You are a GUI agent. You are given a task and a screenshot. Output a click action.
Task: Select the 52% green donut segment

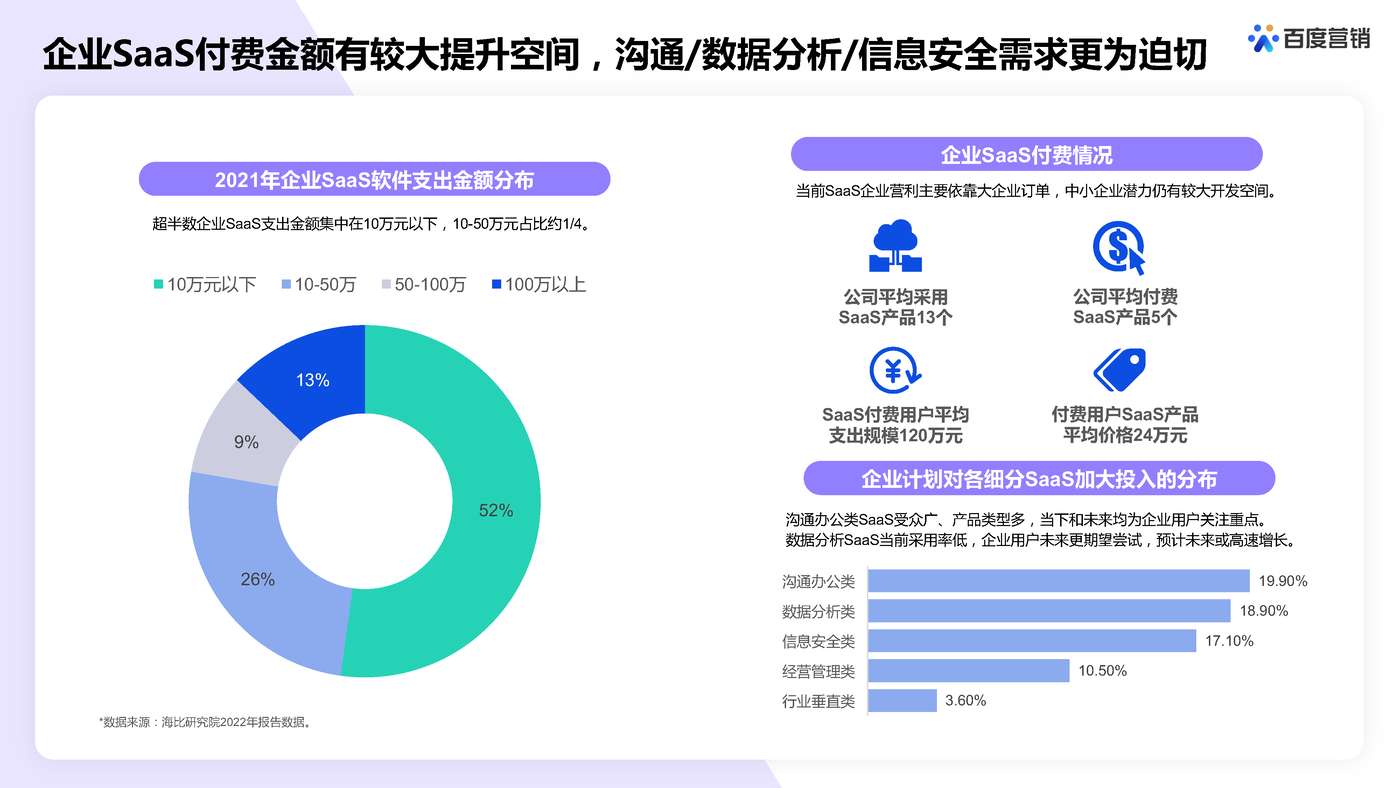click(x=497, y=510)
